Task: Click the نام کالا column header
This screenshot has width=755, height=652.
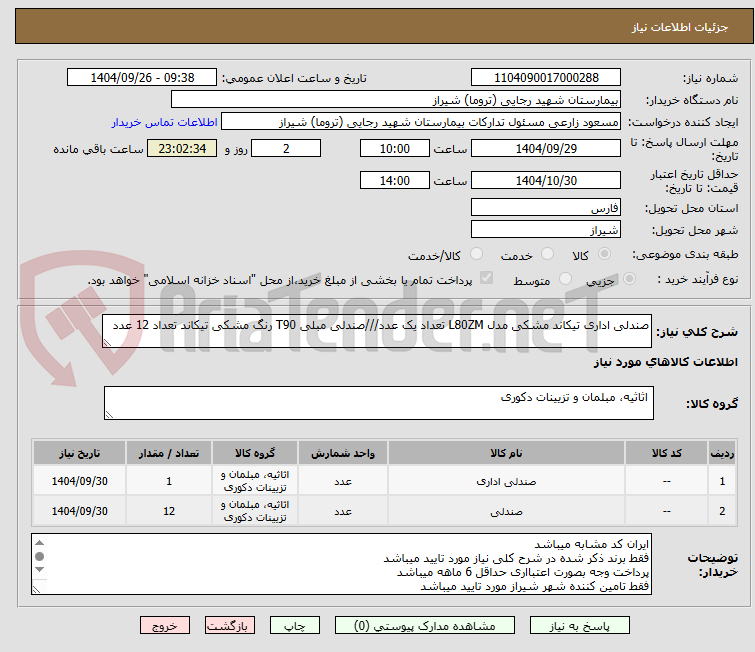Action: click(506, 453)
